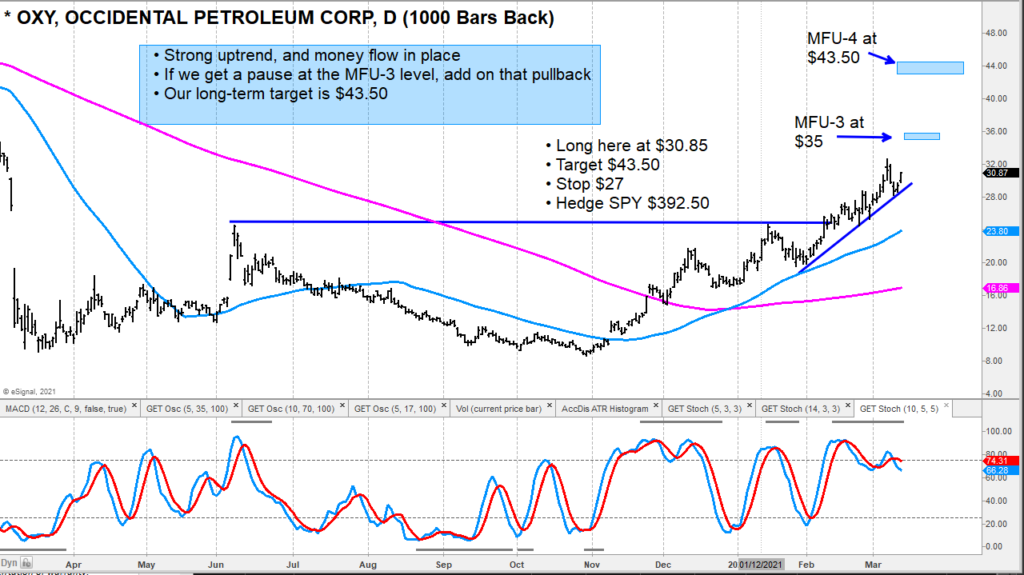
Task: Click the red 74.31 stochastic value label
Action: (x=1000, y=461)
